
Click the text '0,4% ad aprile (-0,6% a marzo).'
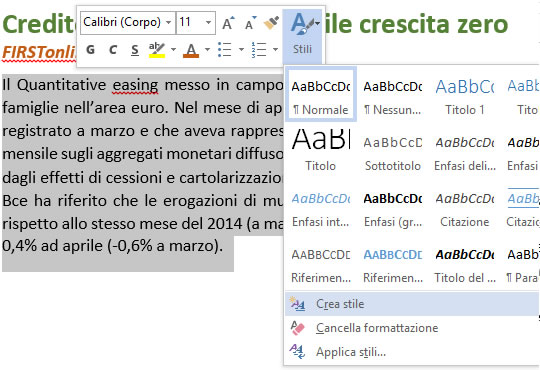[113, 246]
